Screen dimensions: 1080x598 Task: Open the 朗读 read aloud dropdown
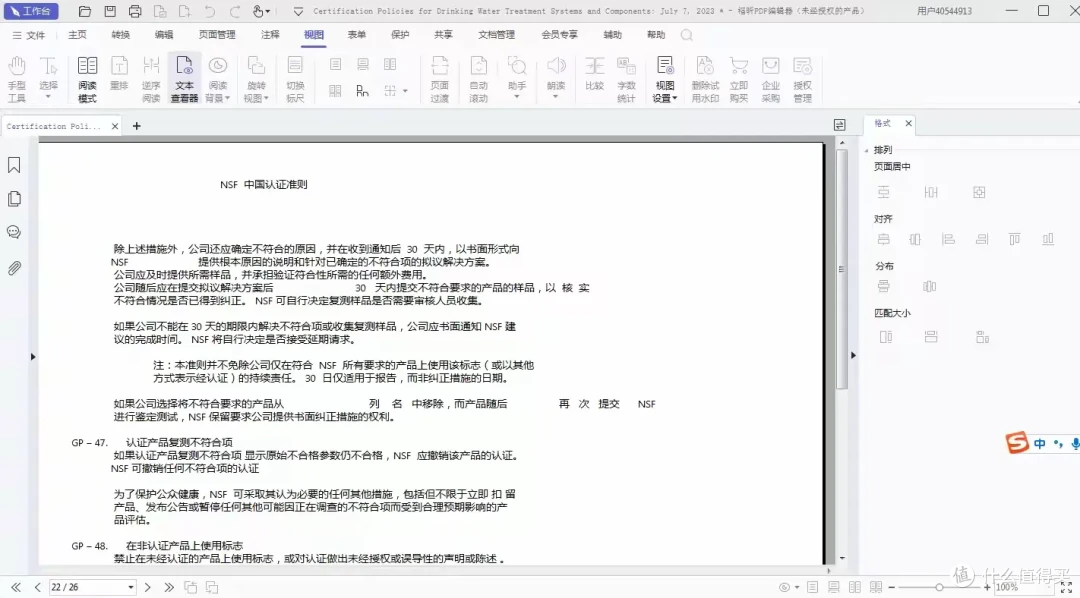(555, 97)
